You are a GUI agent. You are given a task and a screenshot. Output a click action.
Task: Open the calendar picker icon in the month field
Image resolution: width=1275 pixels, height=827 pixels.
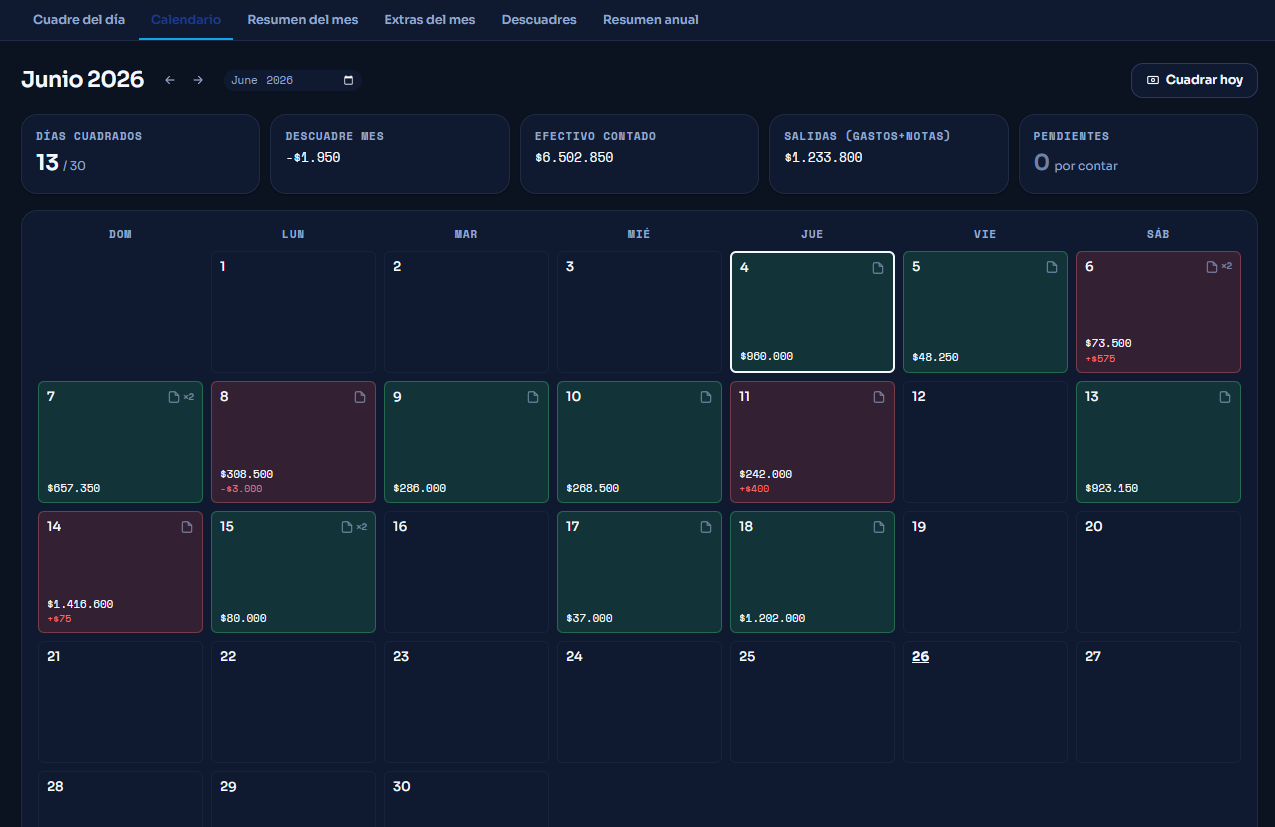coord(348,80)
